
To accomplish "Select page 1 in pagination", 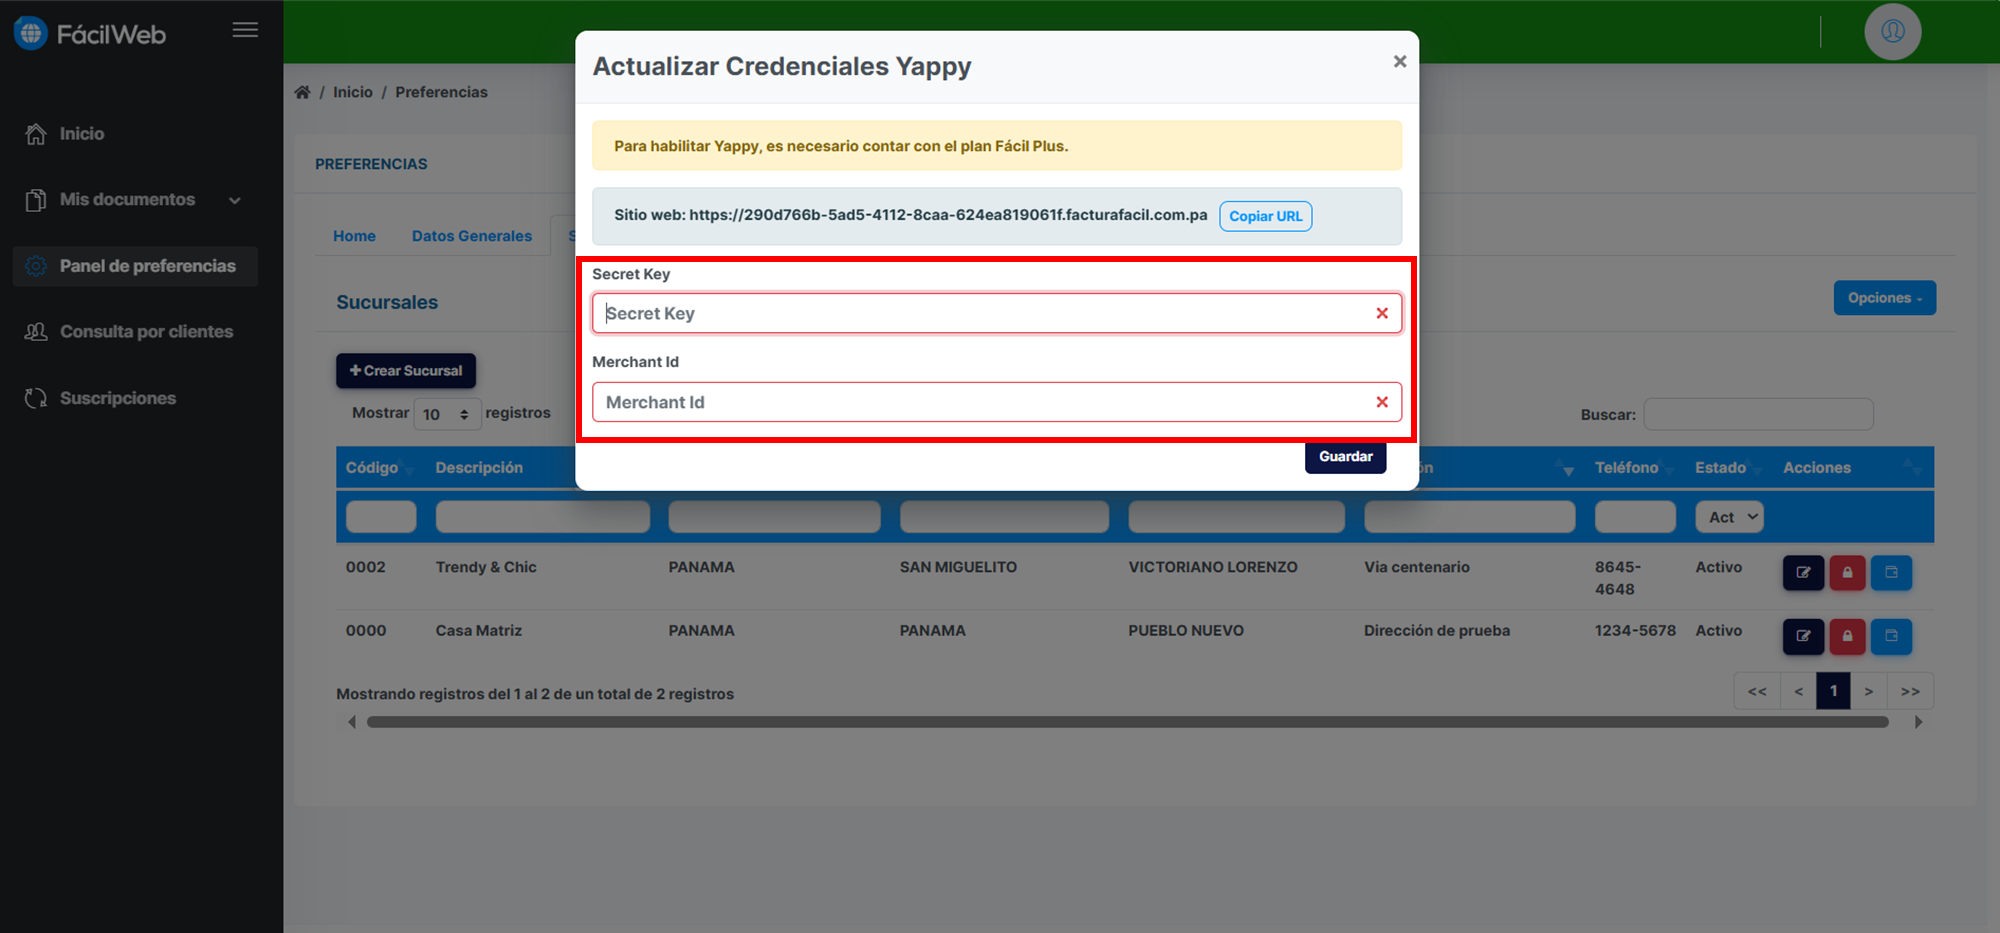I will click(x=1833, y=691).
